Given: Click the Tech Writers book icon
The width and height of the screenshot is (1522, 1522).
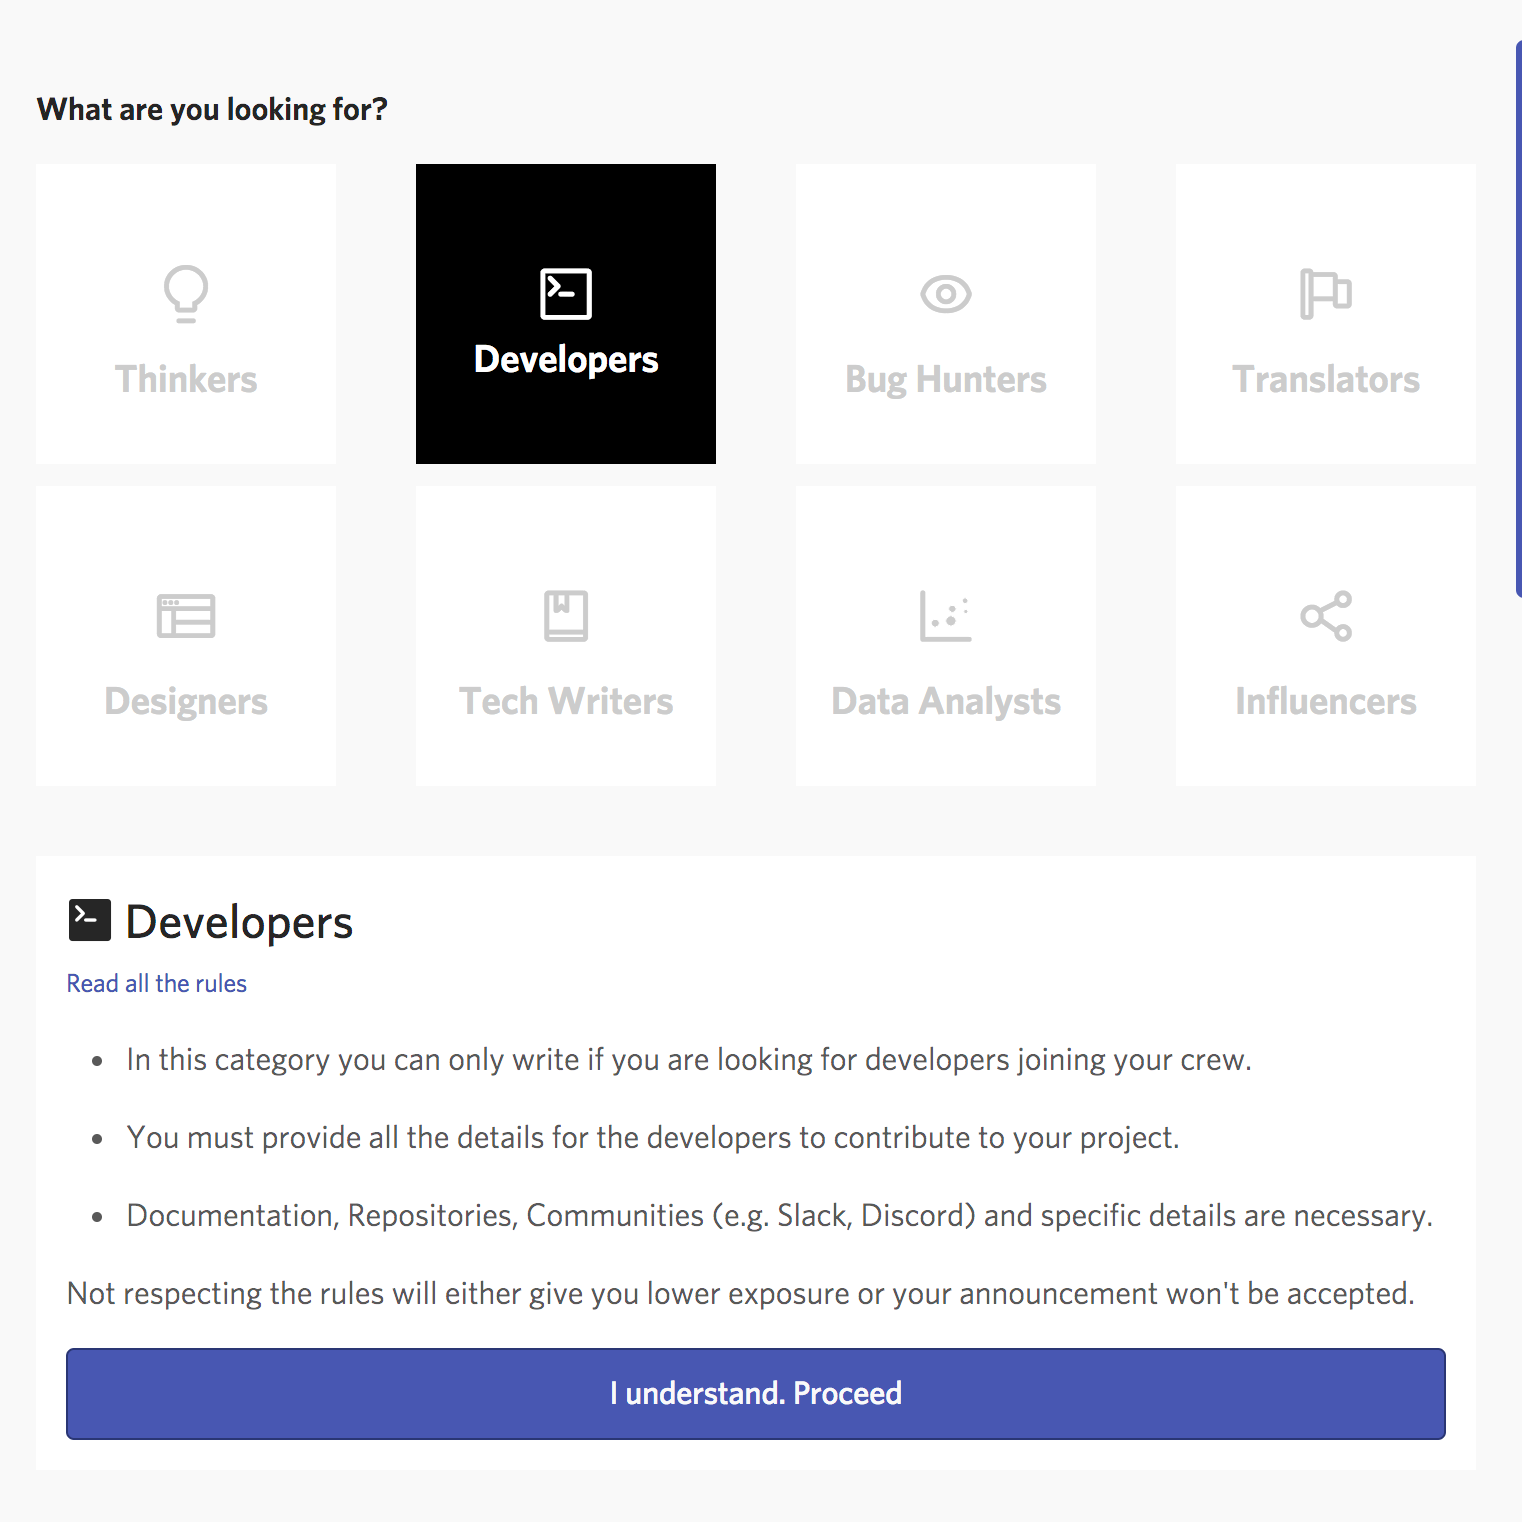Looking at the screenshot, I should [x=566, y=616].
